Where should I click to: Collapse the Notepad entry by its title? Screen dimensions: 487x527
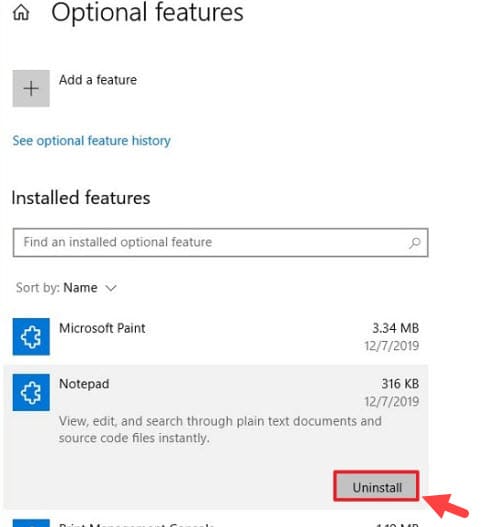(x=84, y=384)
